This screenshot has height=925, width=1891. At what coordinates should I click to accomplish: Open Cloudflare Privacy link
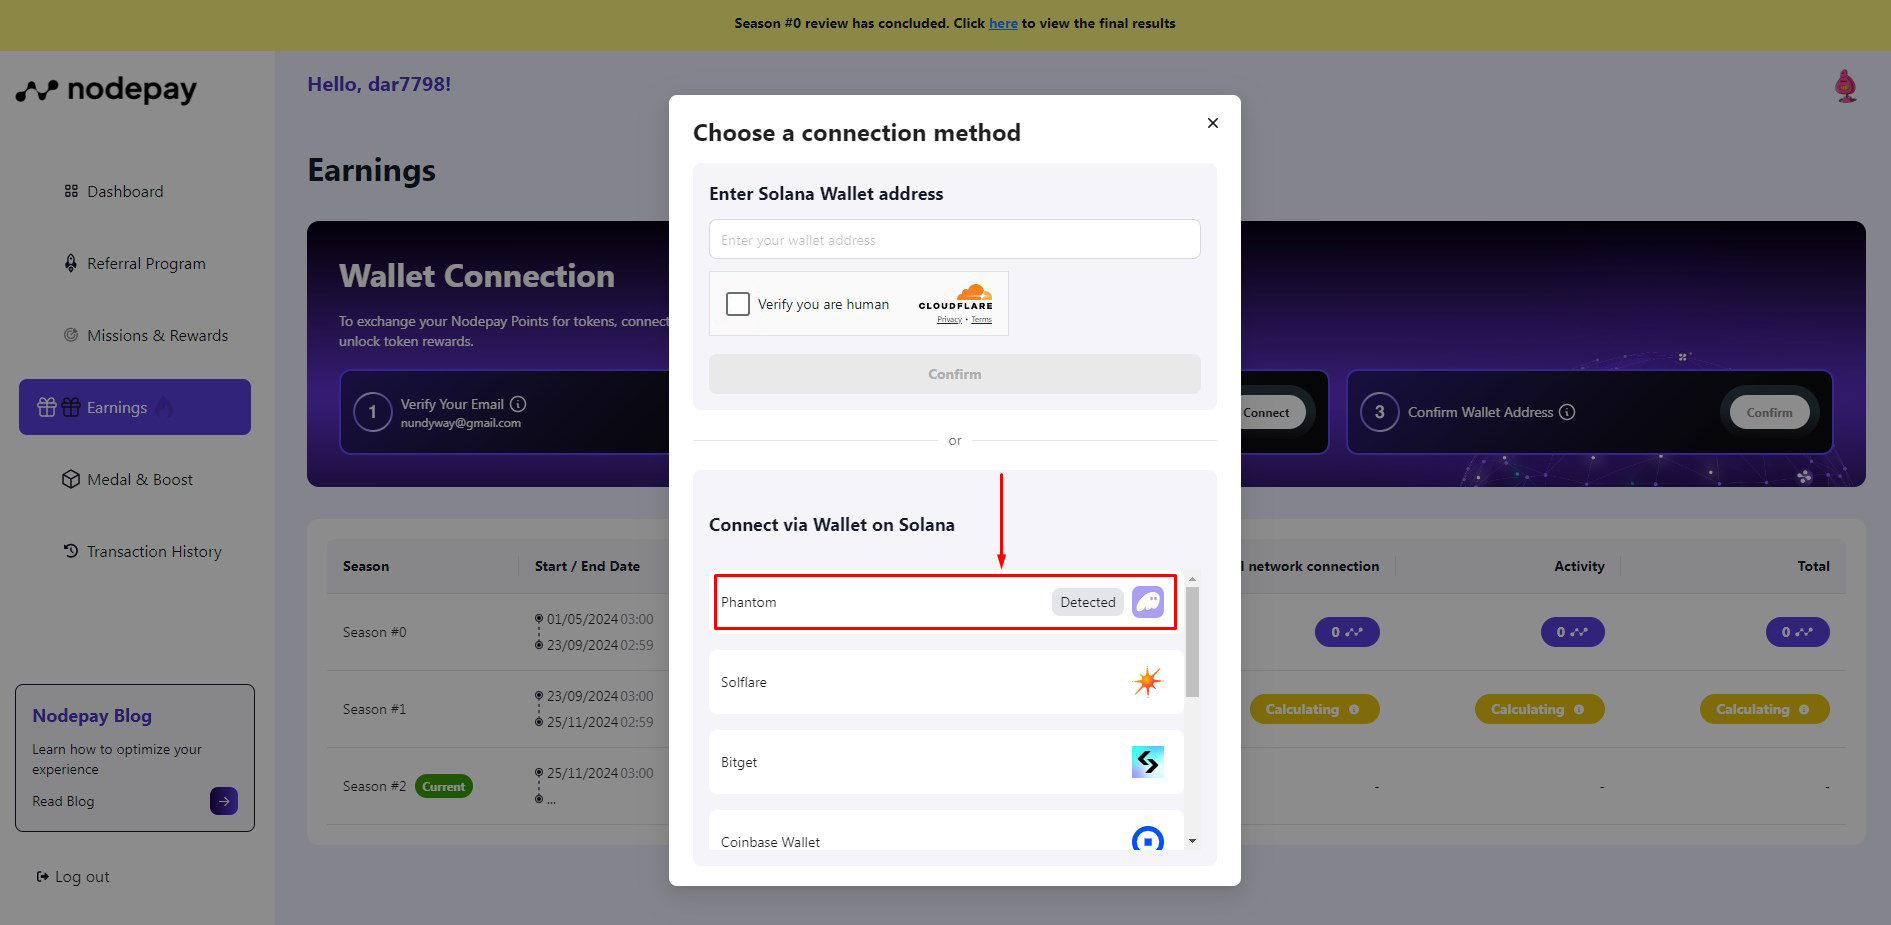click(949, 320)
